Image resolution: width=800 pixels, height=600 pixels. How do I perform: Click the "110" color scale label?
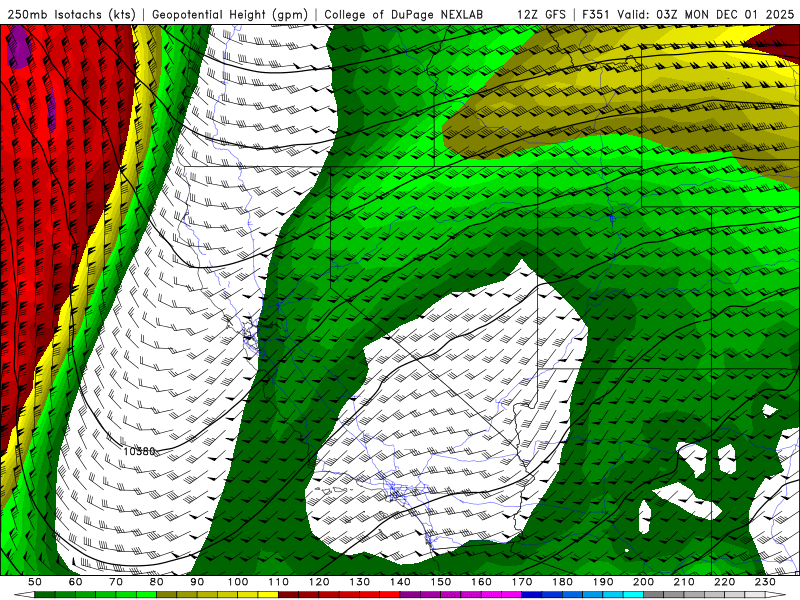pyautogui.click(x=279, y=582)
